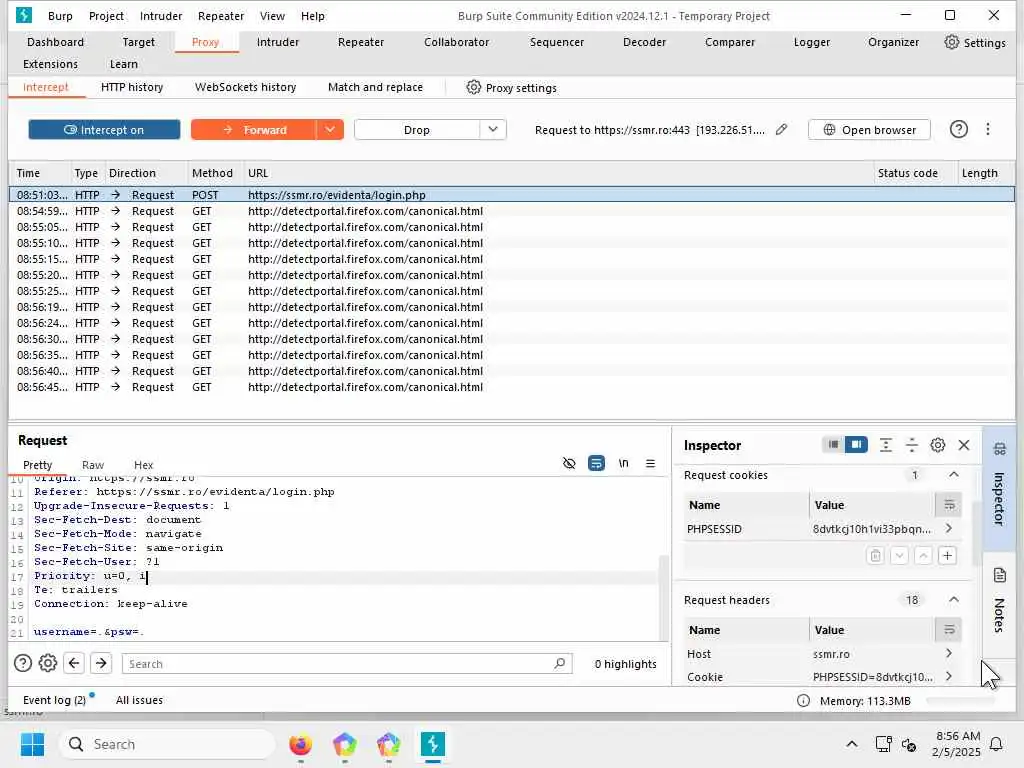1024x768 pixels.
Task: Edit target host with pencil icon
Action: click(x=781, y=129)
